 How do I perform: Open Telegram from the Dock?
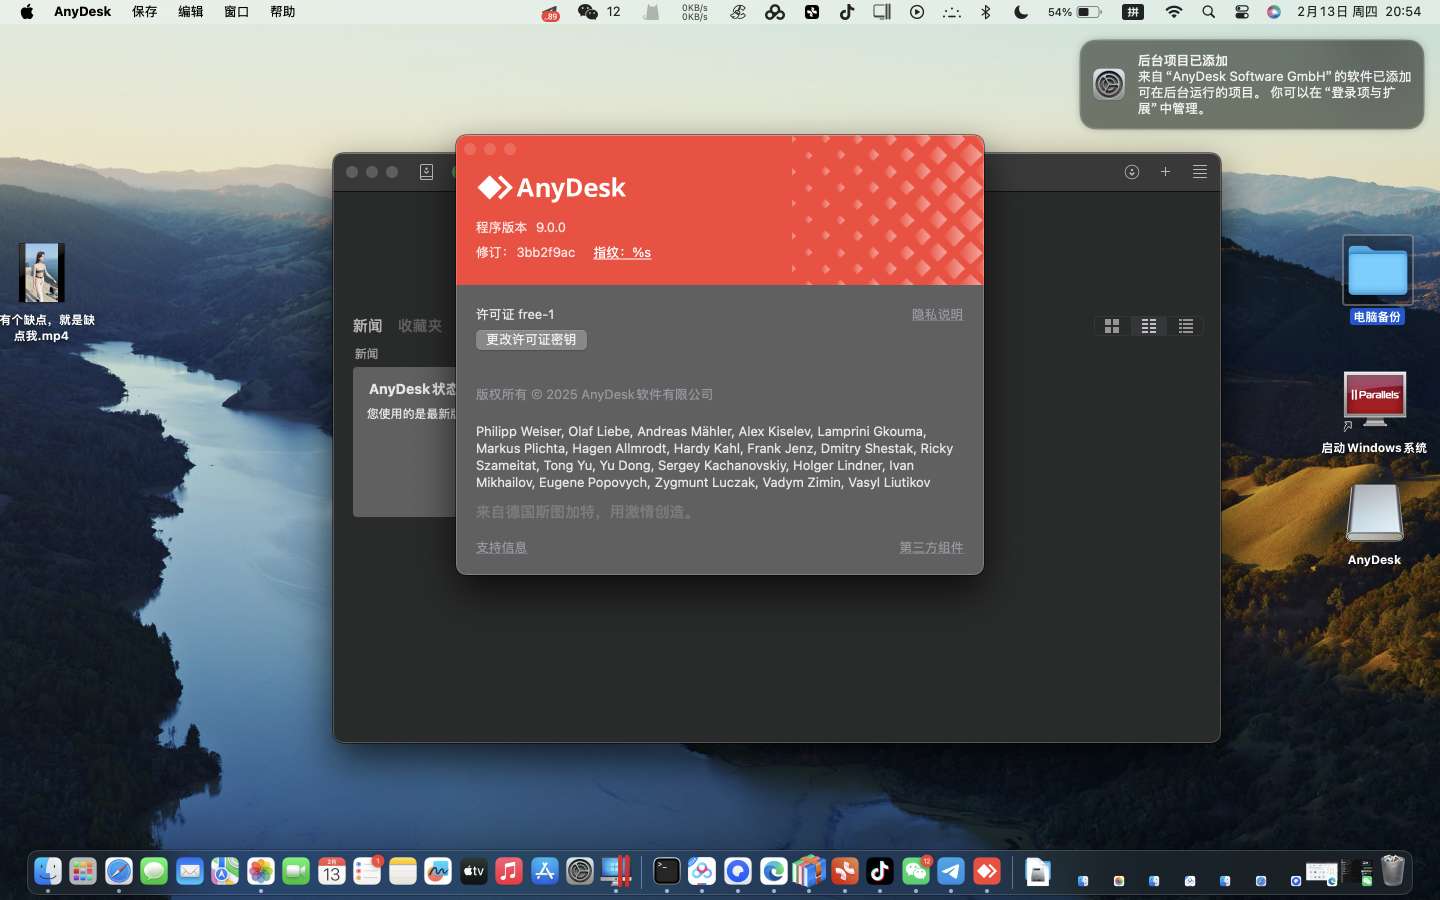pyautogui.click(x=951, y=872)
